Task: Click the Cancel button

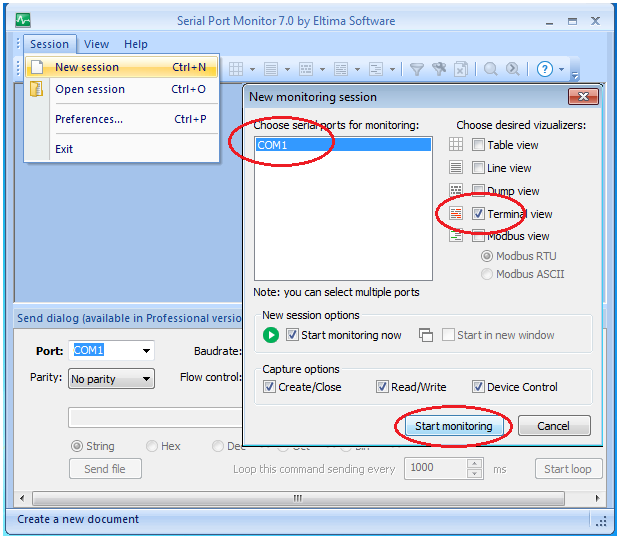Action: (x=554, y=426)
